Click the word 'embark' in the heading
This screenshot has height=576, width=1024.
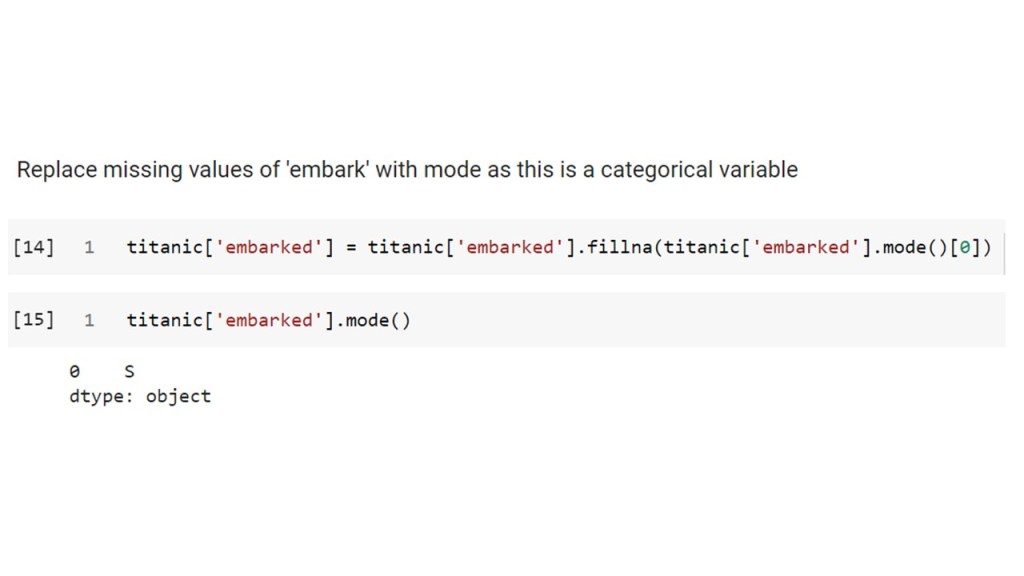click(x=318, y=170)
